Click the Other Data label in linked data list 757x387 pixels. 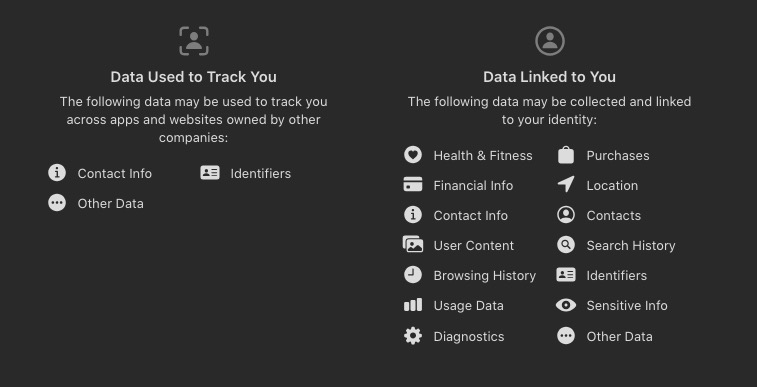coord(619,336)
